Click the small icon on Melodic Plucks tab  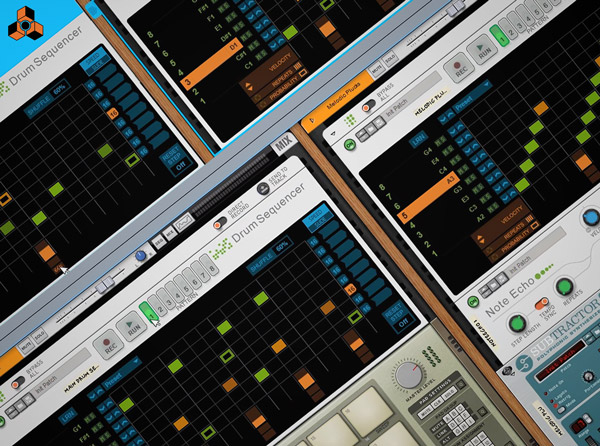point(312,120)
